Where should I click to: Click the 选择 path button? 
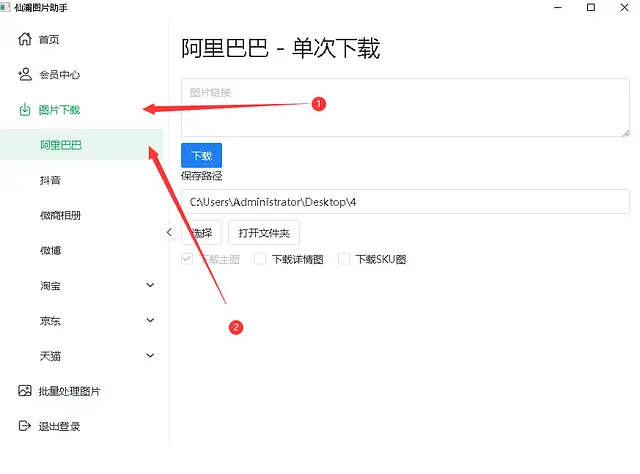(202, 233)
